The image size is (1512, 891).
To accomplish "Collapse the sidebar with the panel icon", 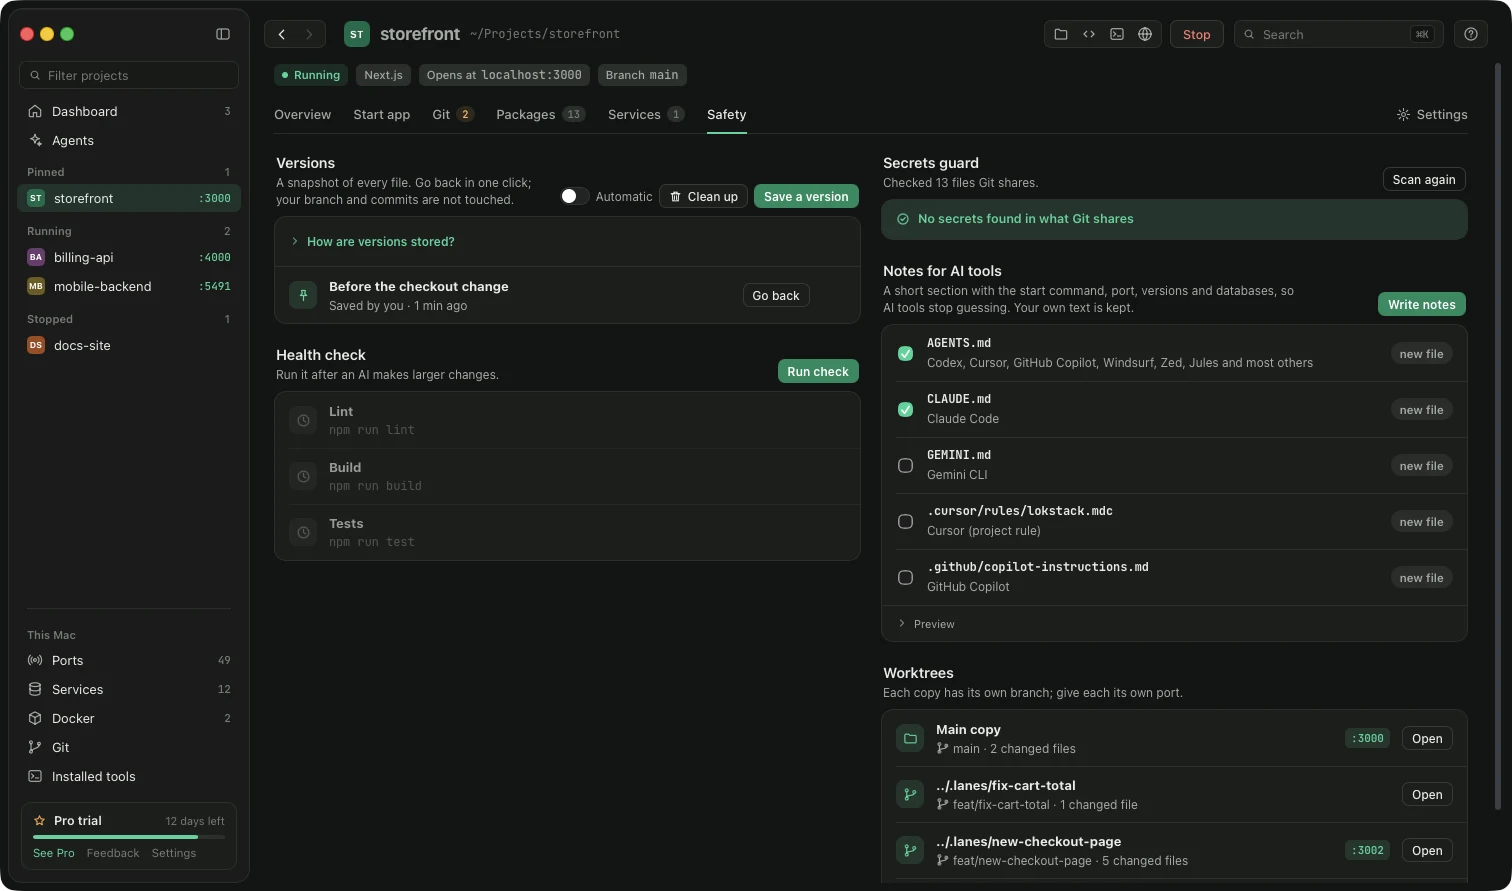I will click(x=223, y=34).
